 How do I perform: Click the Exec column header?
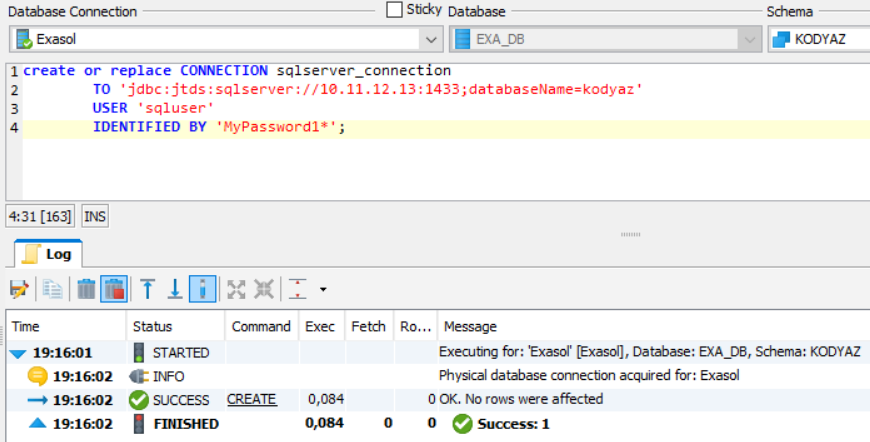point(322,327)
